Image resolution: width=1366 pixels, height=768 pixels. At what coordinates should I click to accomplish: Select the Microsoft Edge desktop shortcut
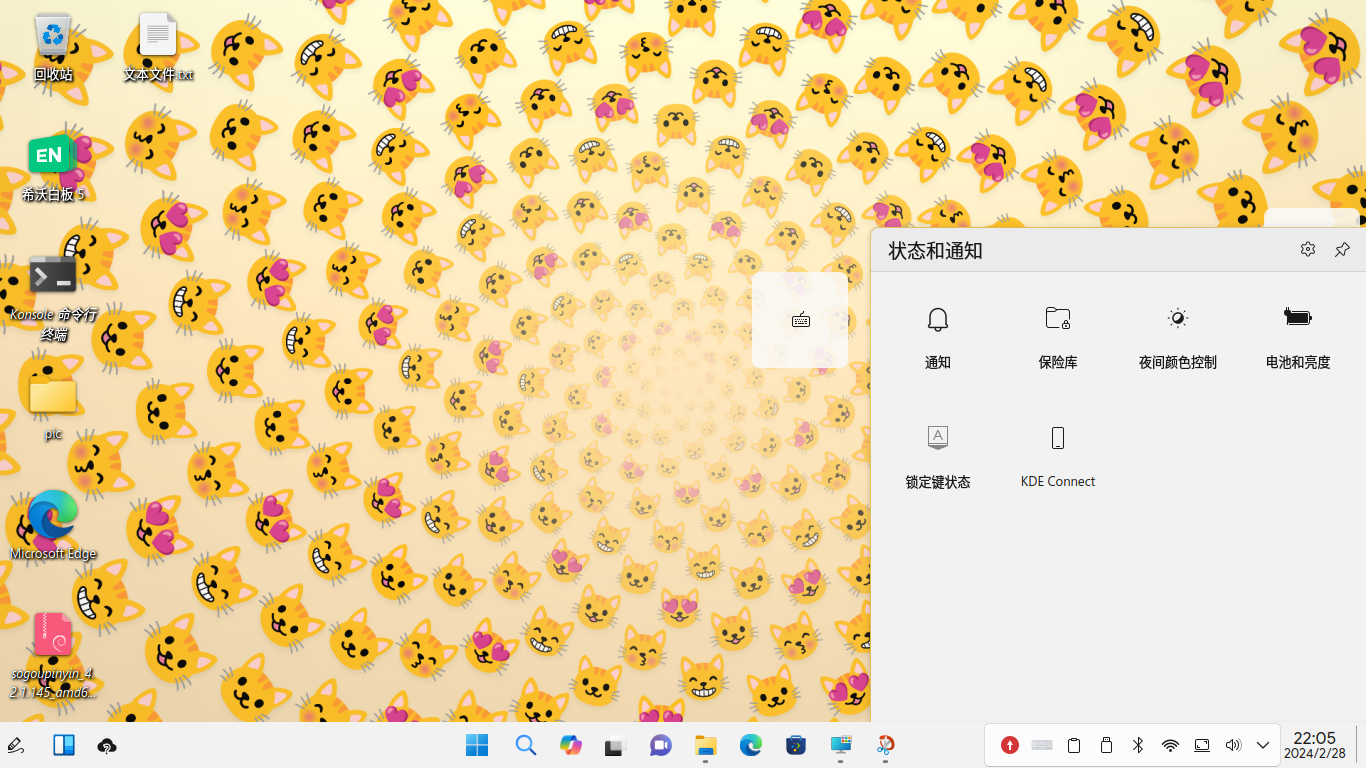(x=53, y=525)
